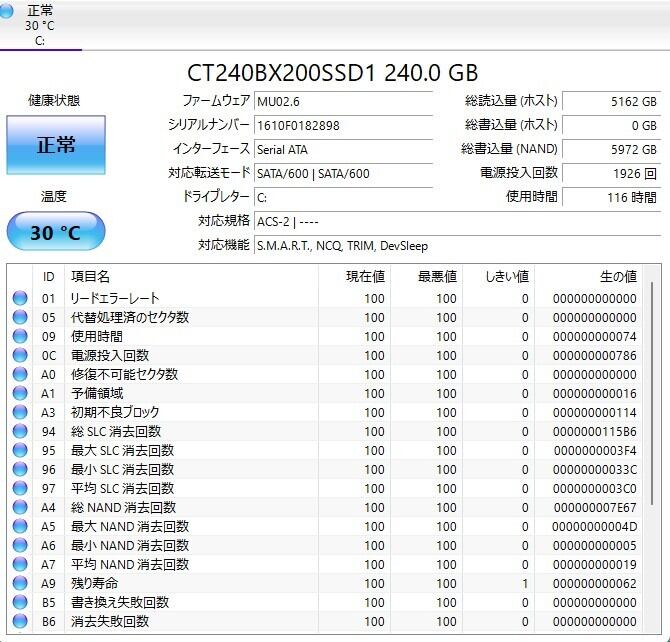Screen dimensions: 670x642
Task: Click the features field S.M.A.R.T., NCQ, TRIM, DevSleep
Action: coord(458,246)
